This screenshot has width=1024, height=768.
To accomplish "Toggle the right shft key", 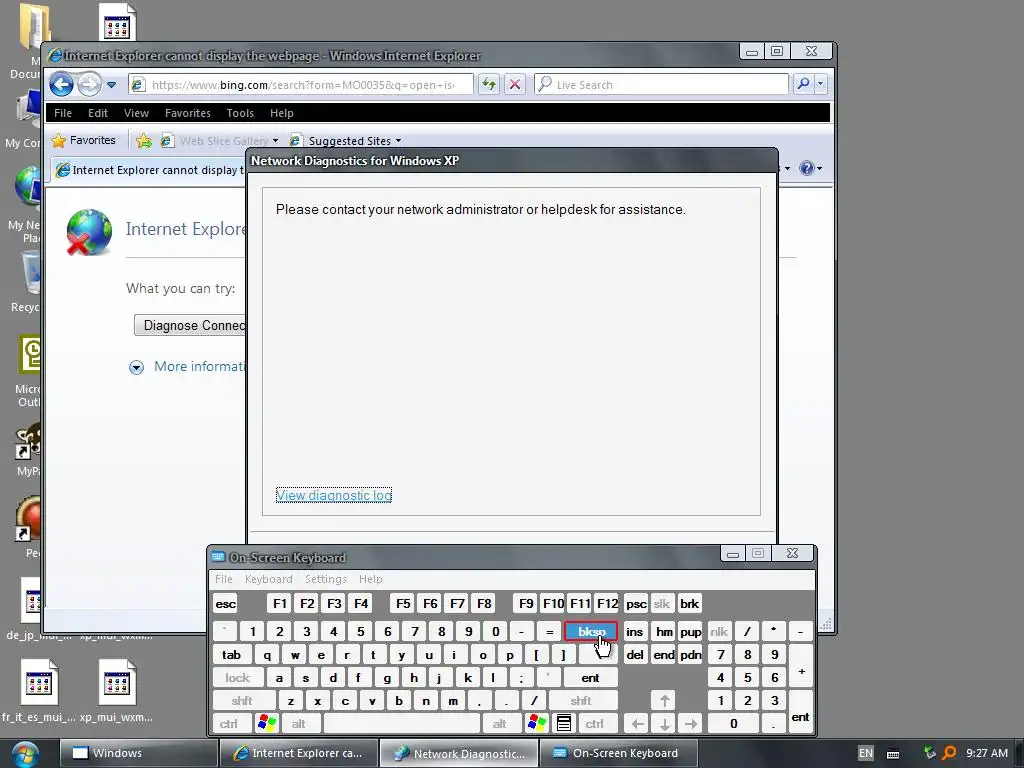I will 581,701.
